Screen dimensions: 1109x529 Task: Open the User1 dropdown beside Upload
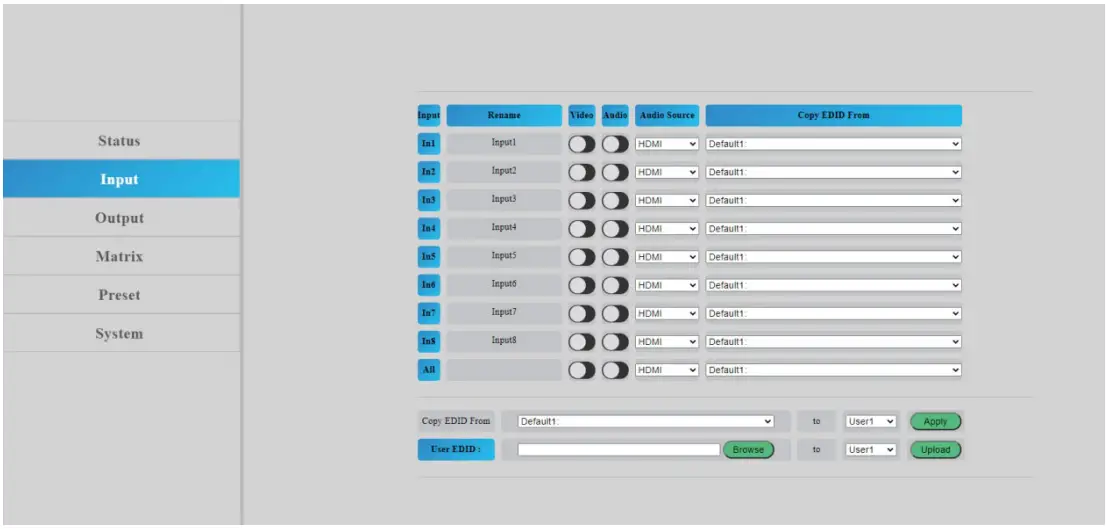(x=871, y=450)
